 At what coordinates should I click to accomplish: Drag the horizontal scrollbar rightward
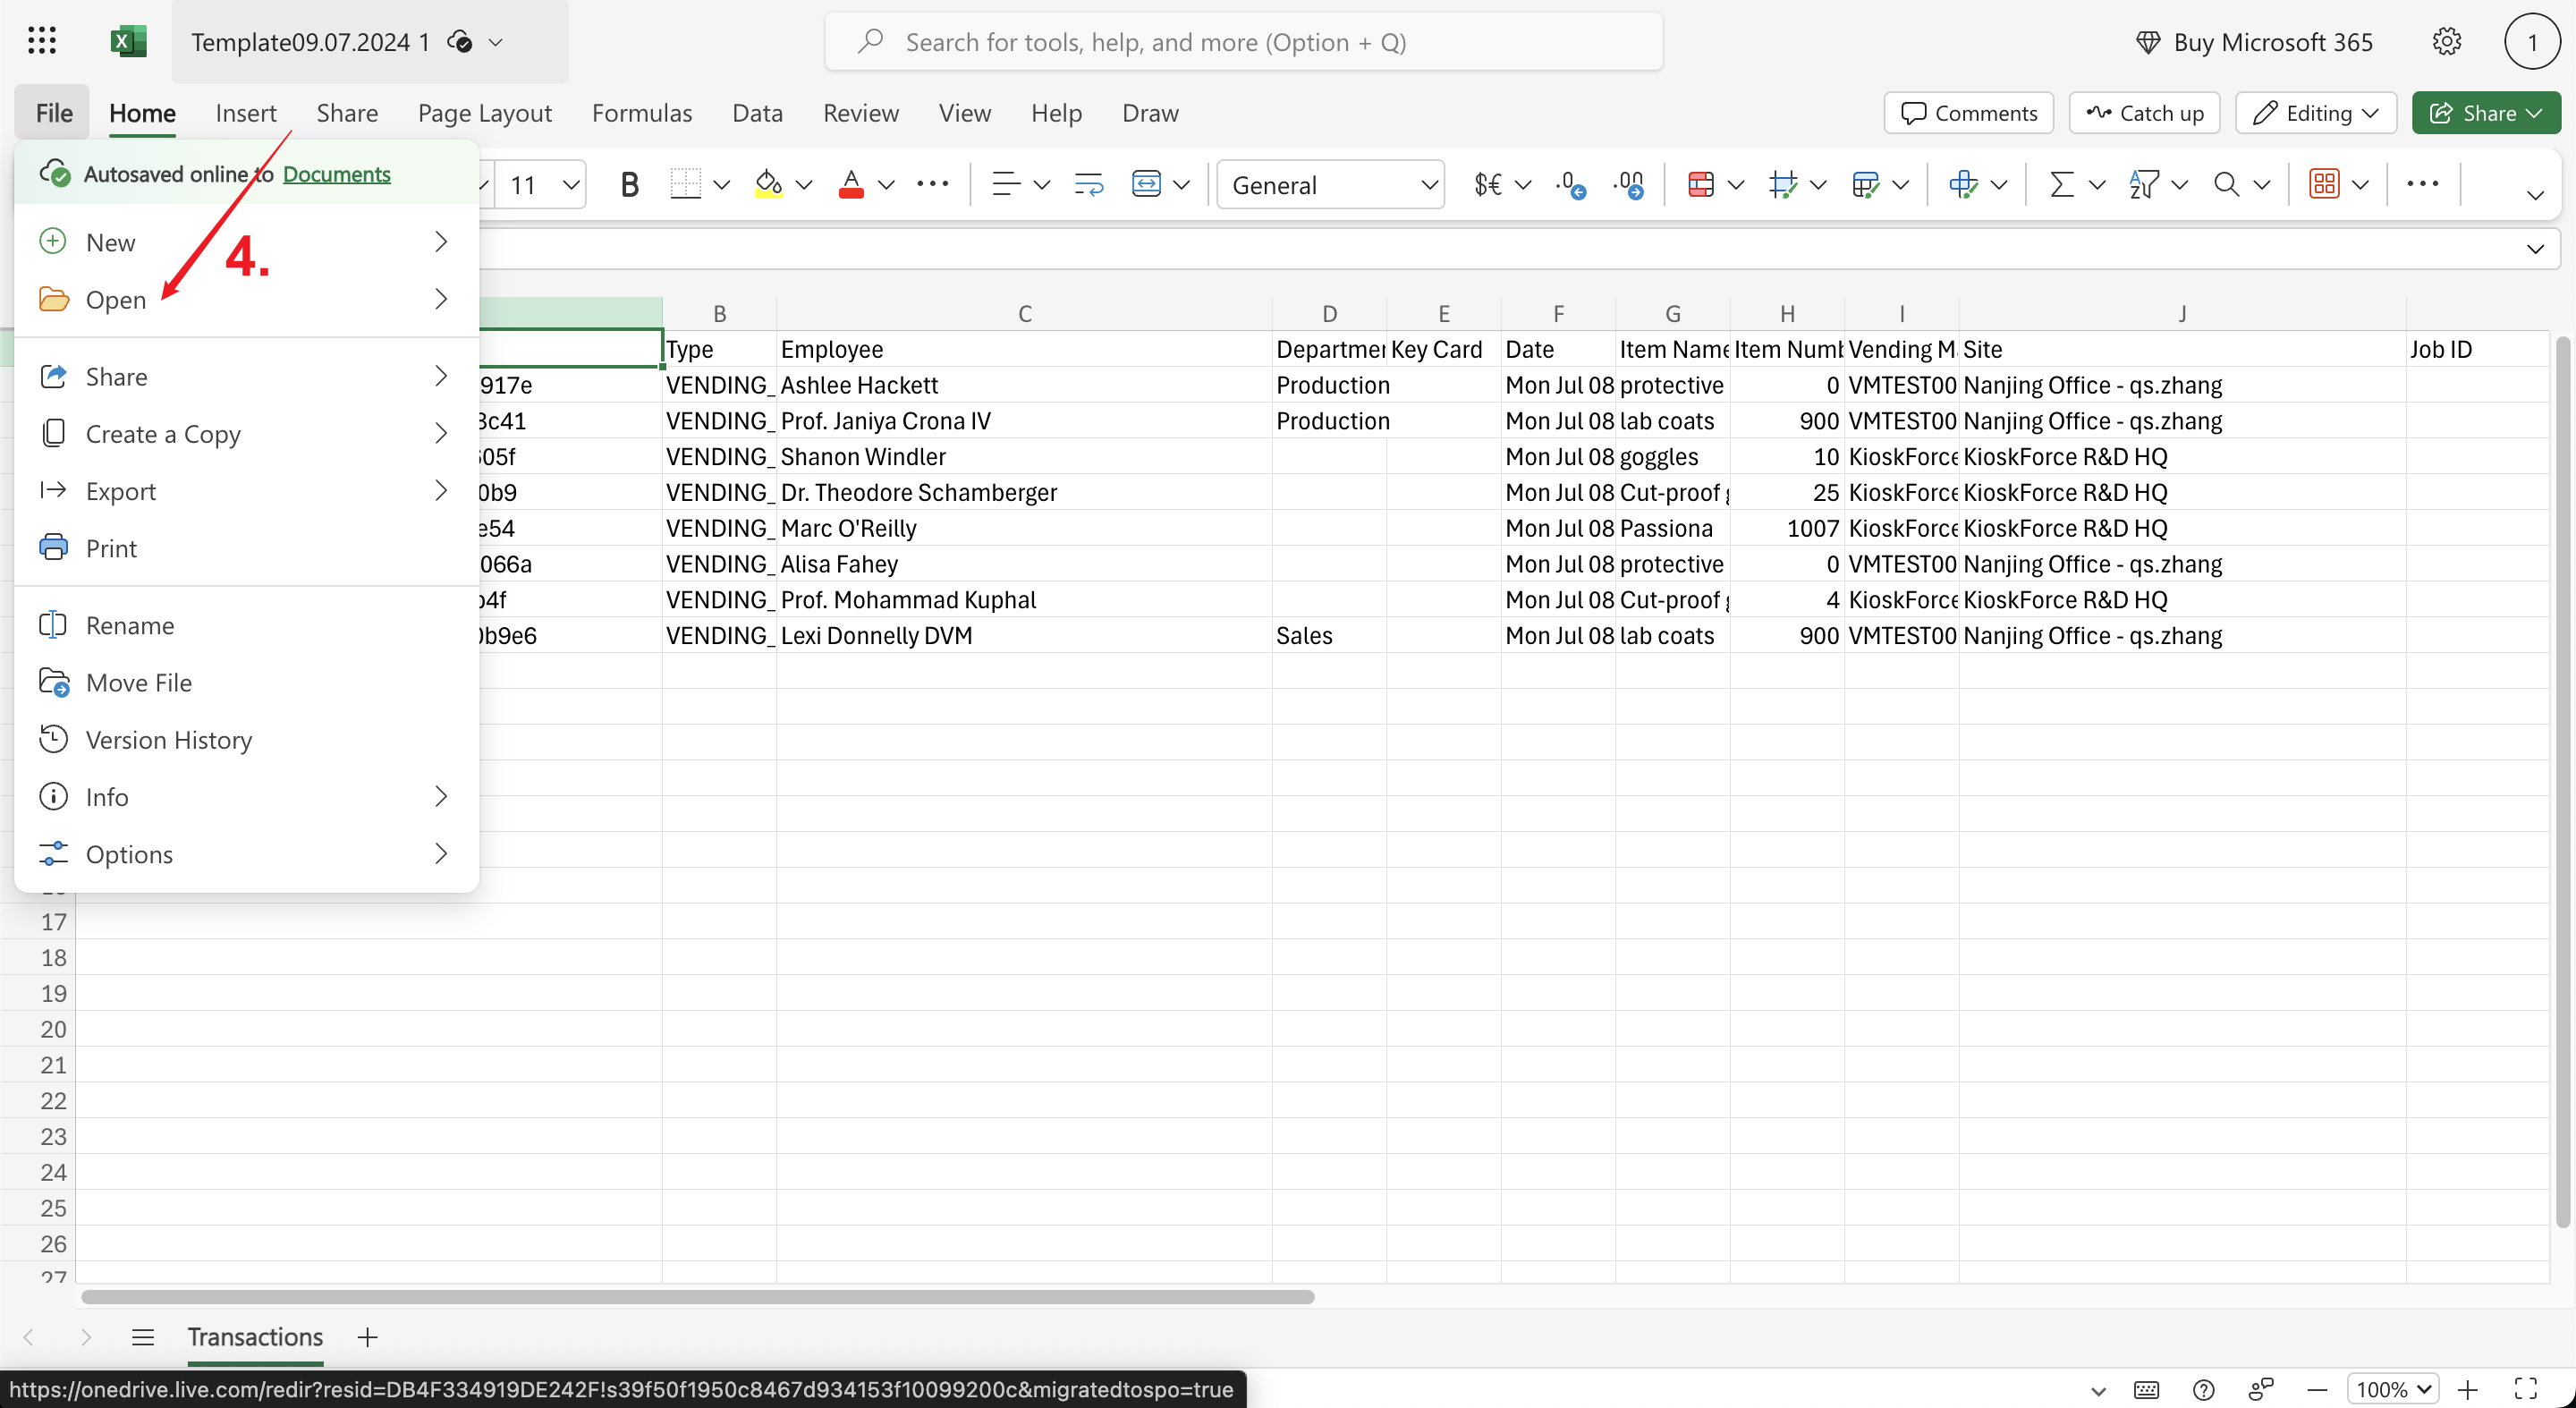click(x=695, y=1297)
